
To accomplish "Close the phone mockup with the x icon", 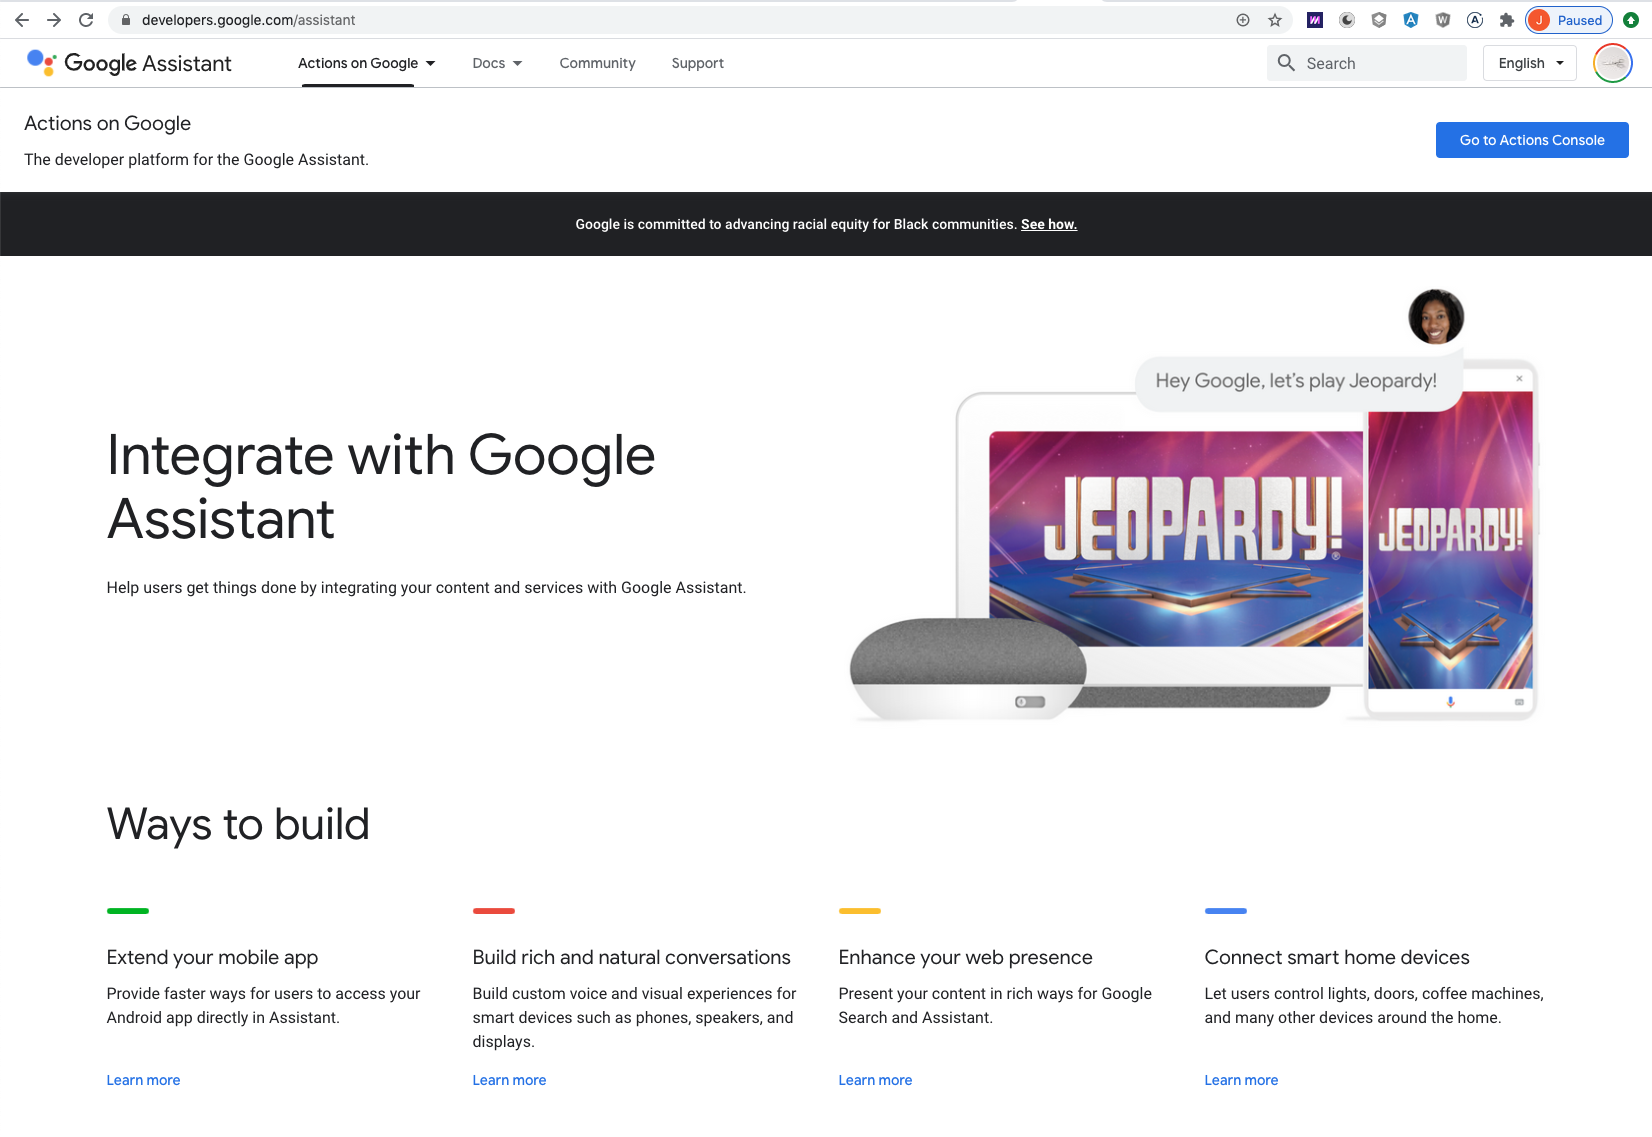I will point(1519,378).
